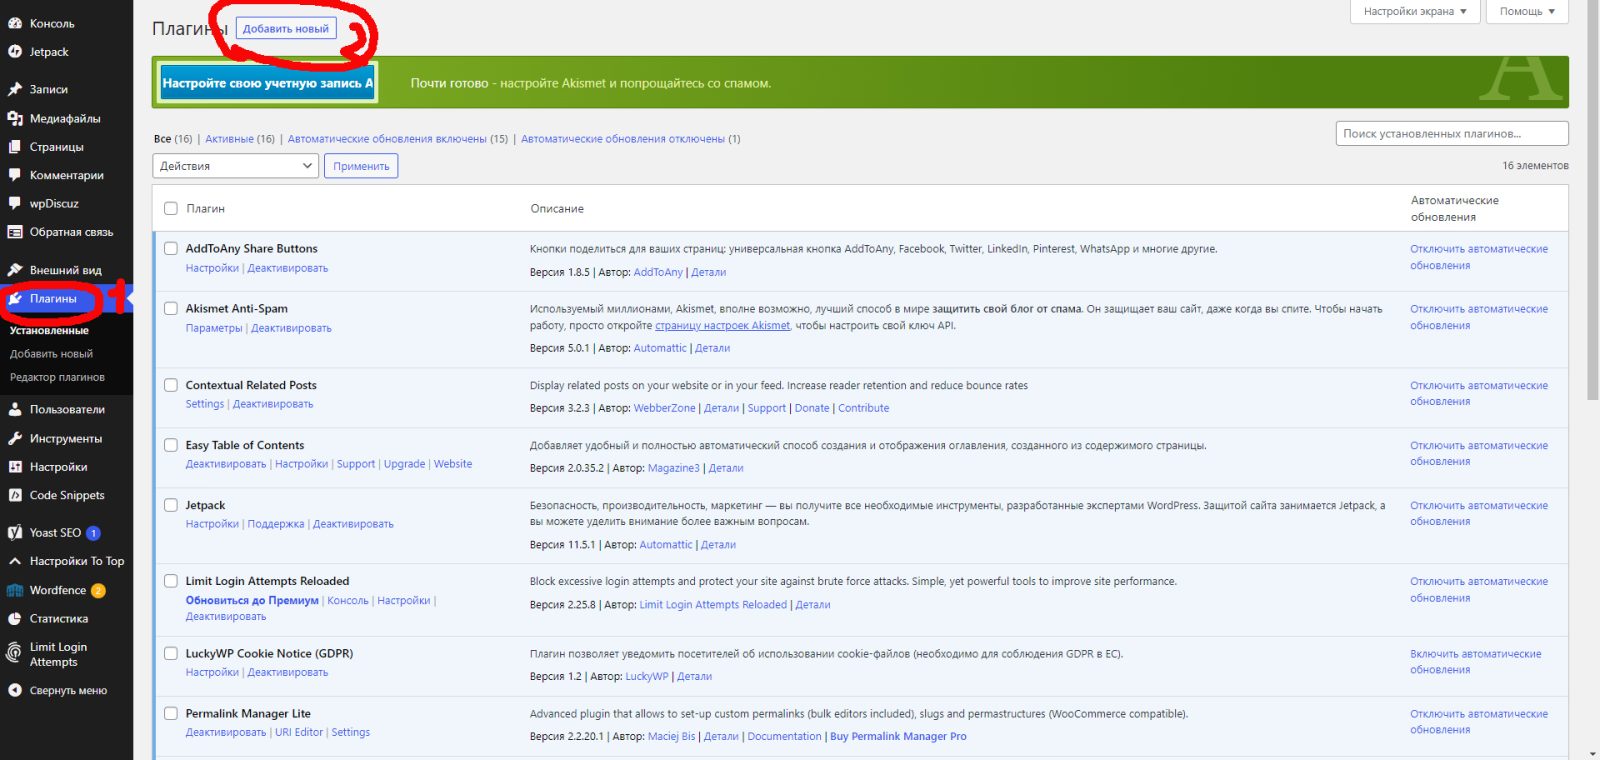Click Donate link for Contextual Related Posts
This screenshot has width=1600, height=760.
812,408
